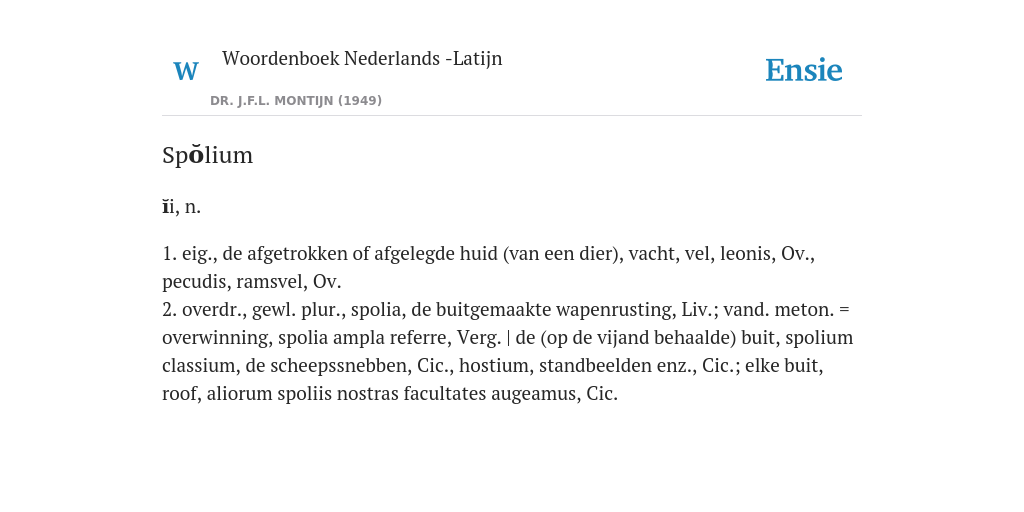The width and height of the screenshot is (1024, 512).
Task: Open the Woordenboek Nederlands -Latijn title
Action: point(362,58)
